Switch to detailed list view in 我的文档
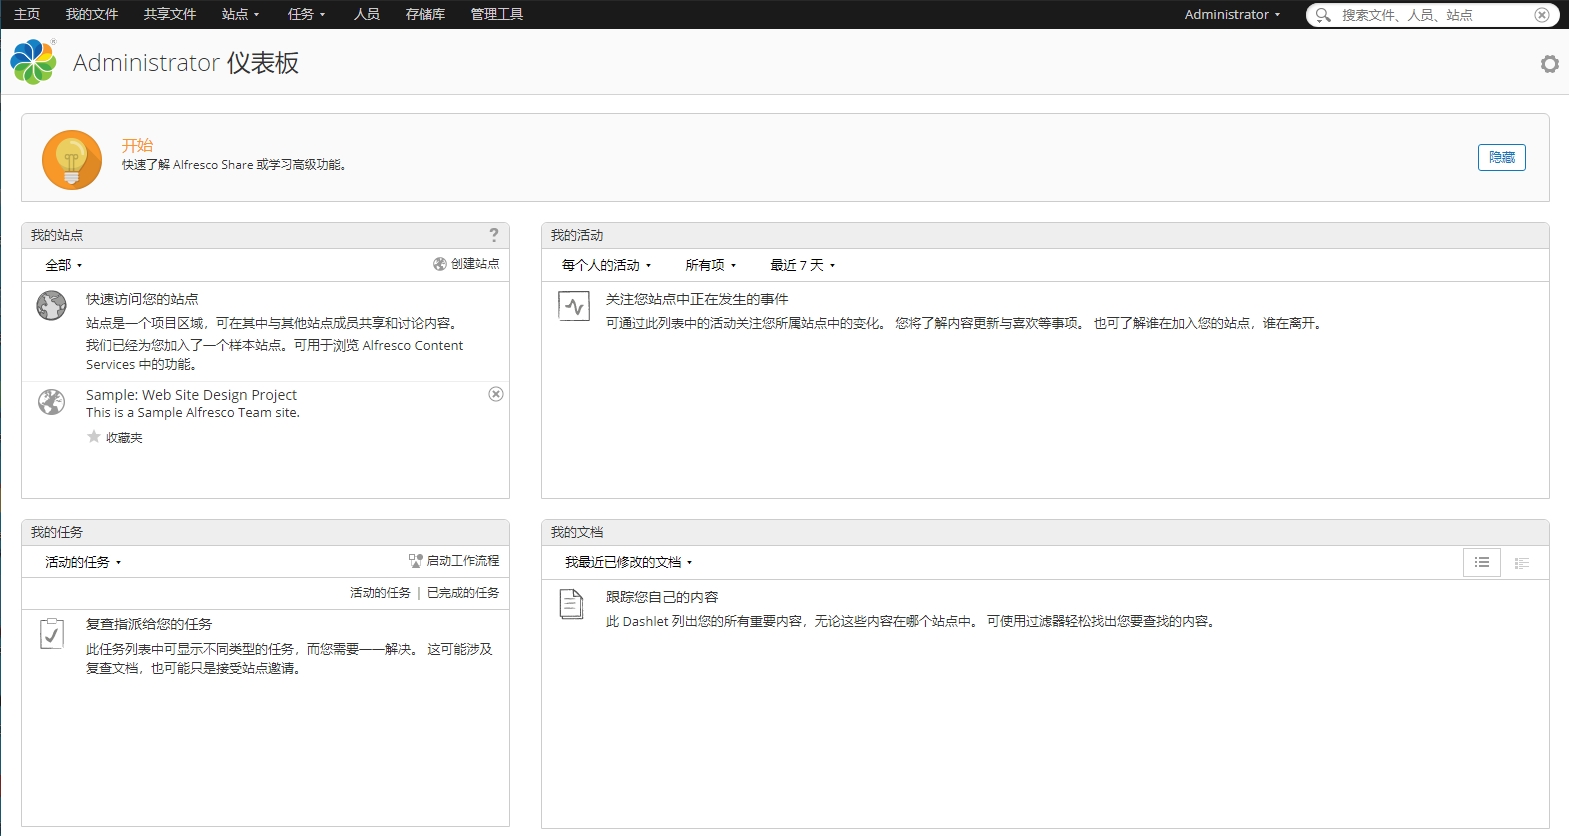Viewport: 1569px width, 836px height. (x=1521, y=563)
